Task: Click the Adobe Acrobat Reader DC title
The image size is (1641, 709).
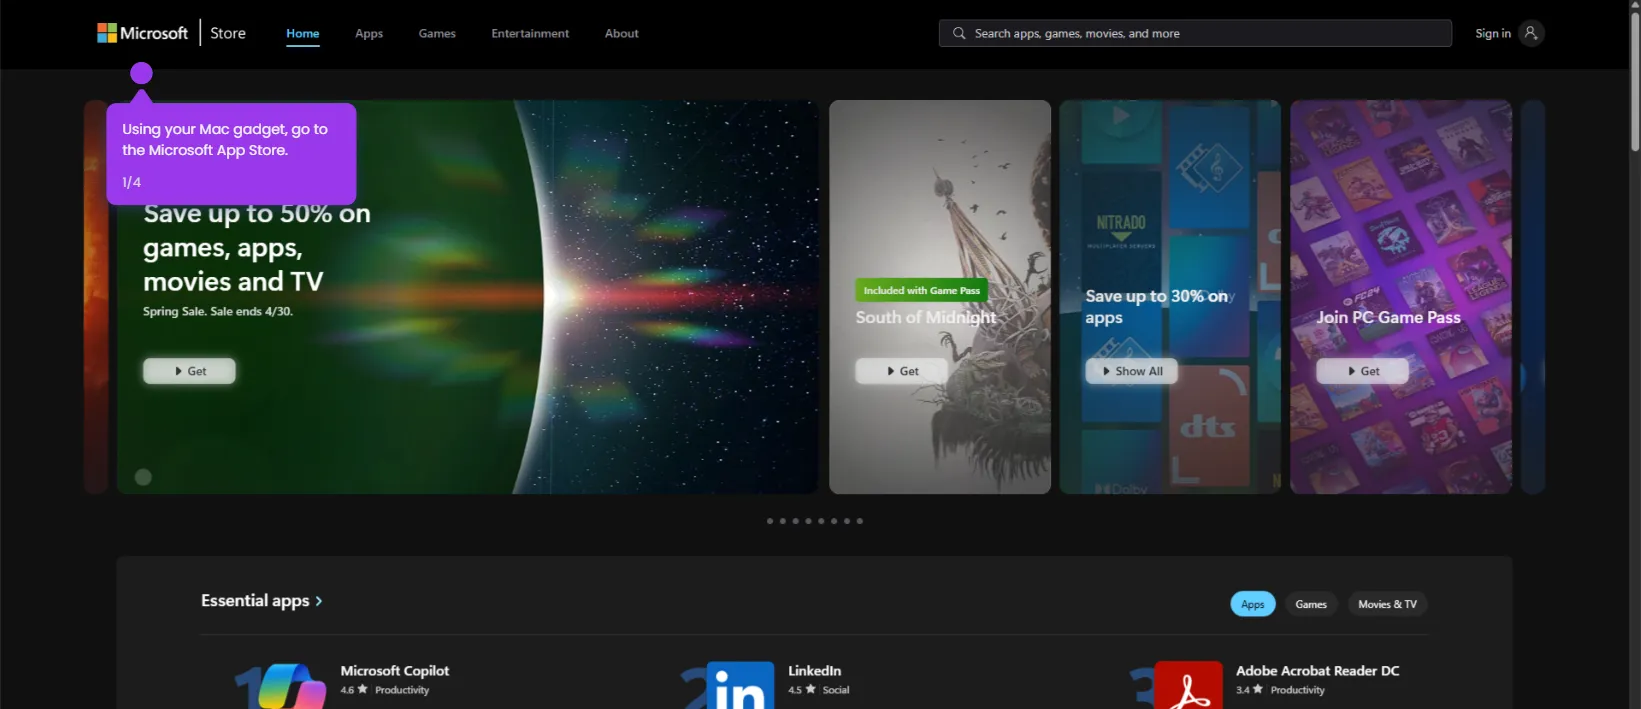Action: [1317, 671]
